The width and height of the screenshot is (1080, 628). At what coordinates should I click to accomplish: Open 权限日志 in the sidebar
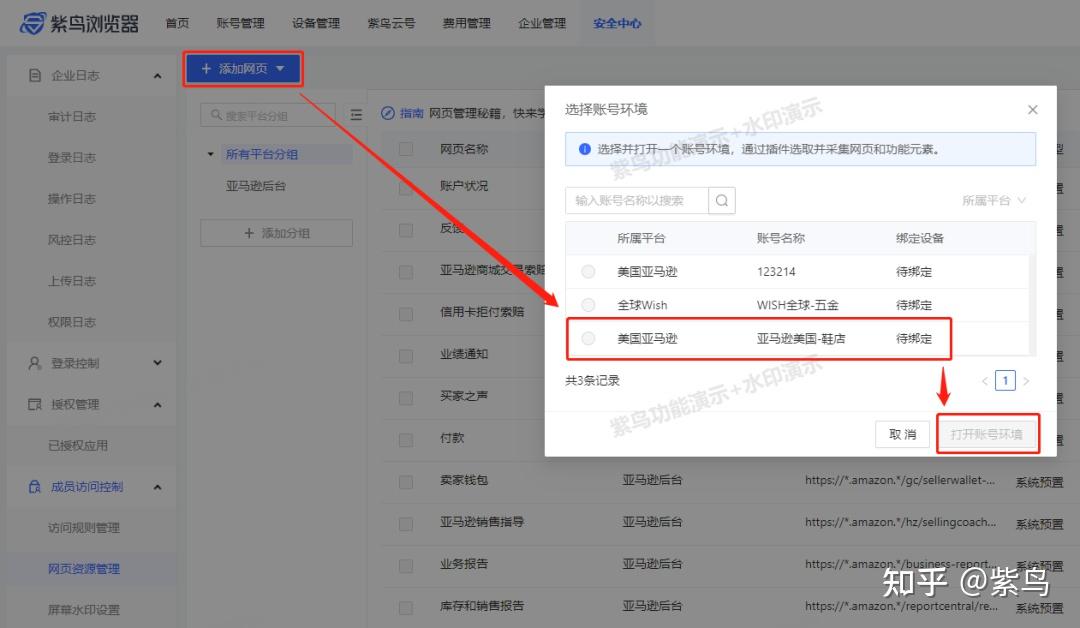[x=72, y=322]
